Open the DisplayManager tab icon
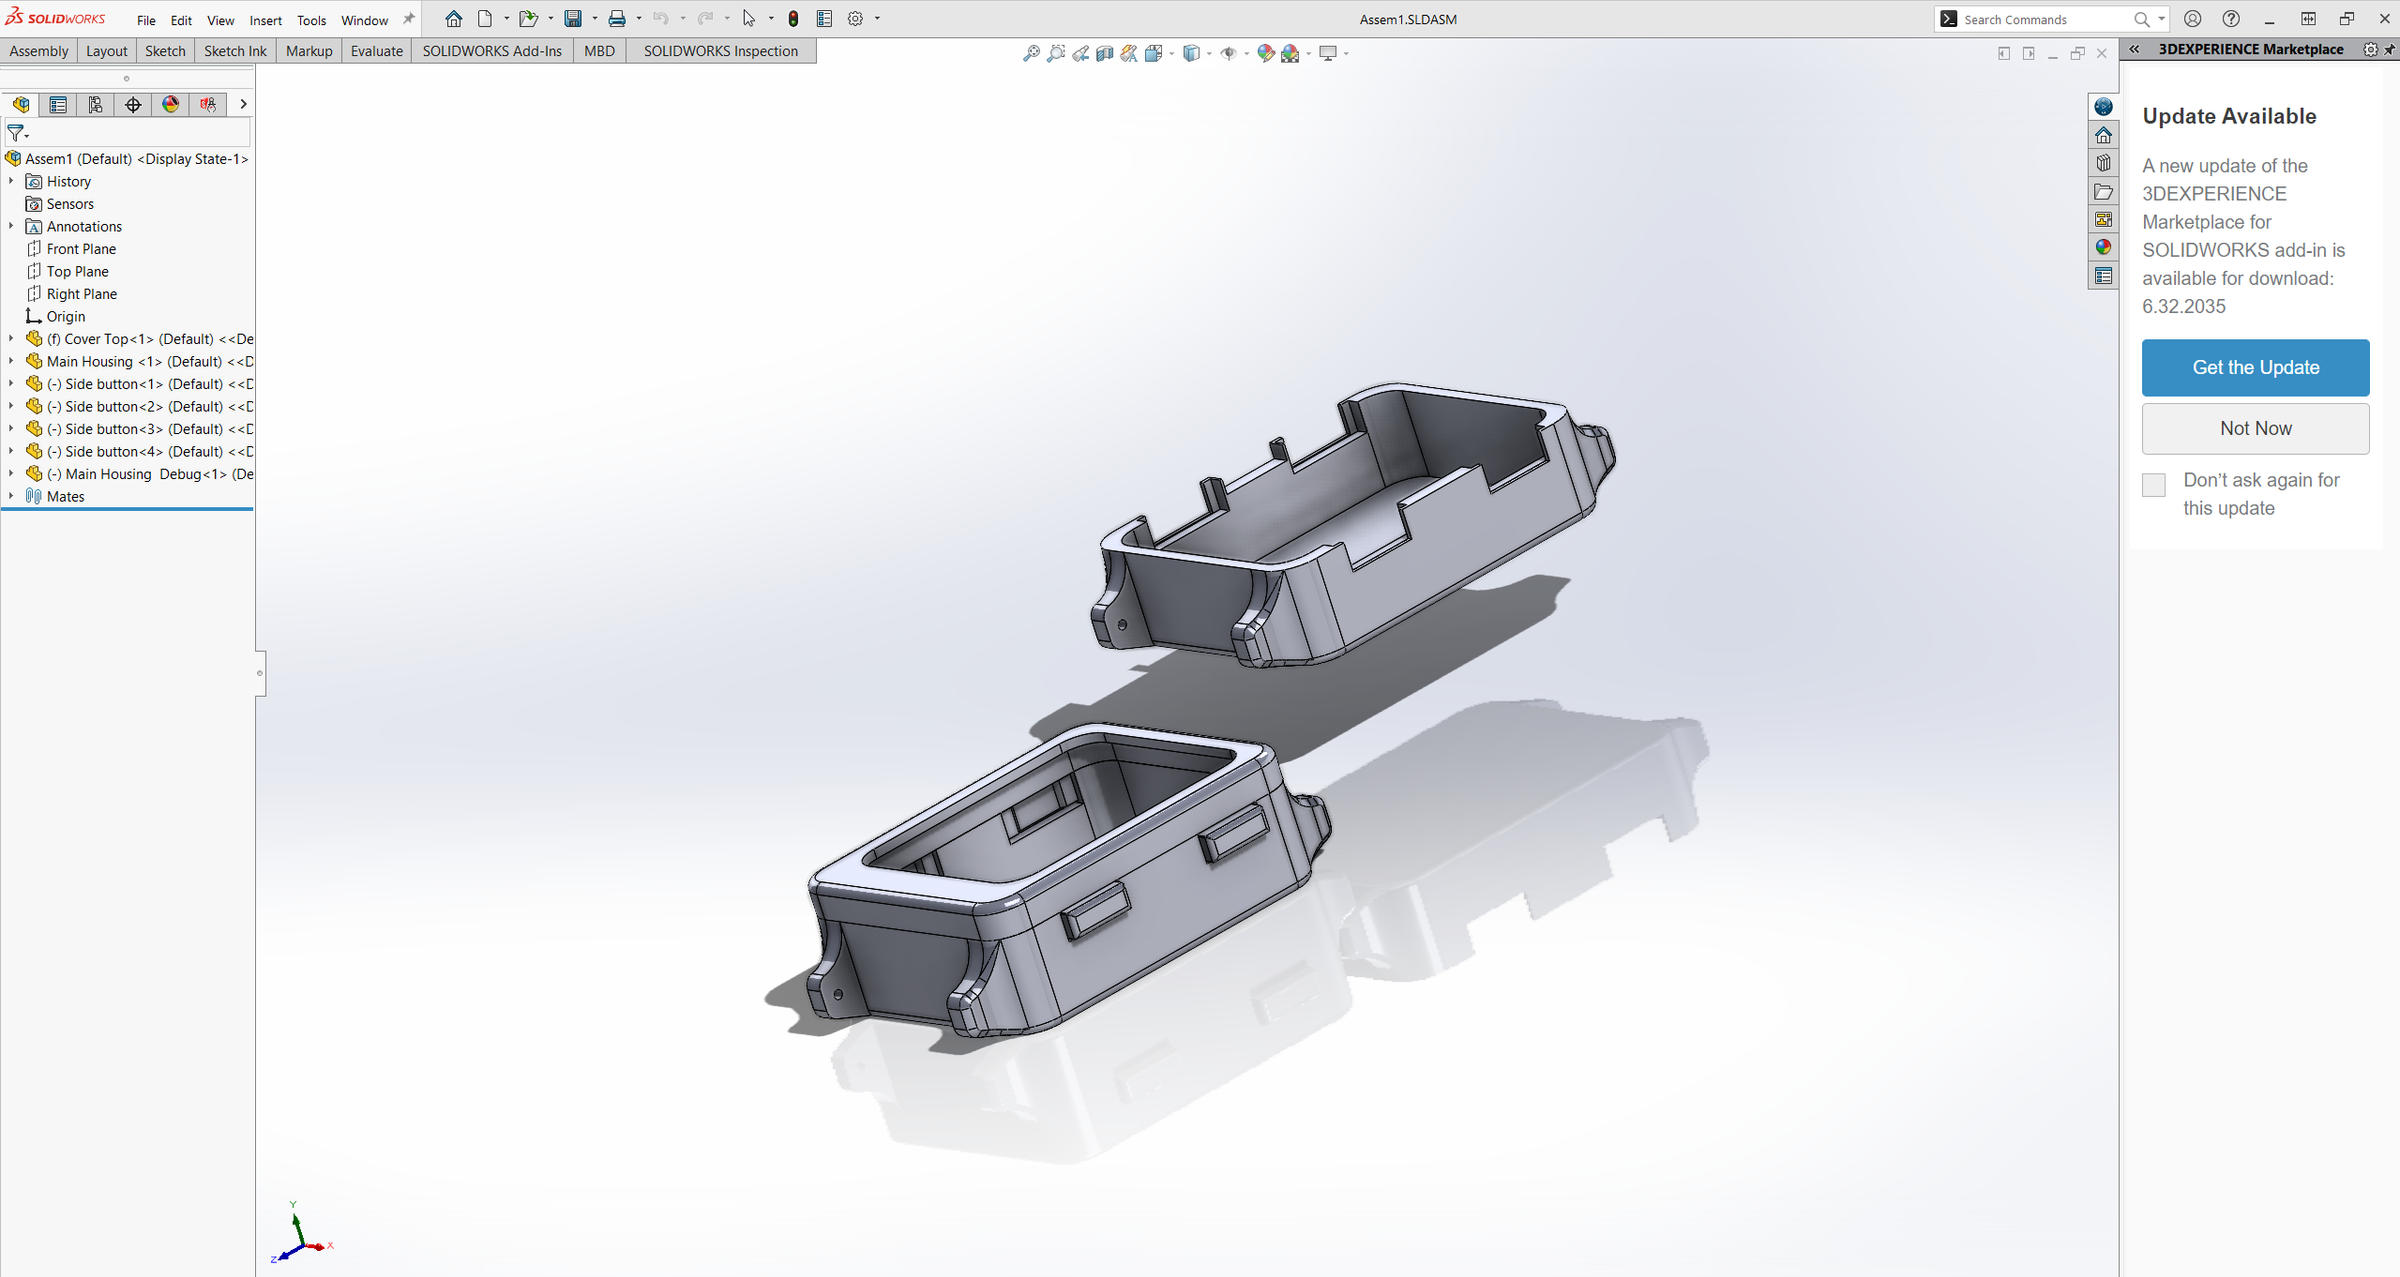 [x=171, y=104]
